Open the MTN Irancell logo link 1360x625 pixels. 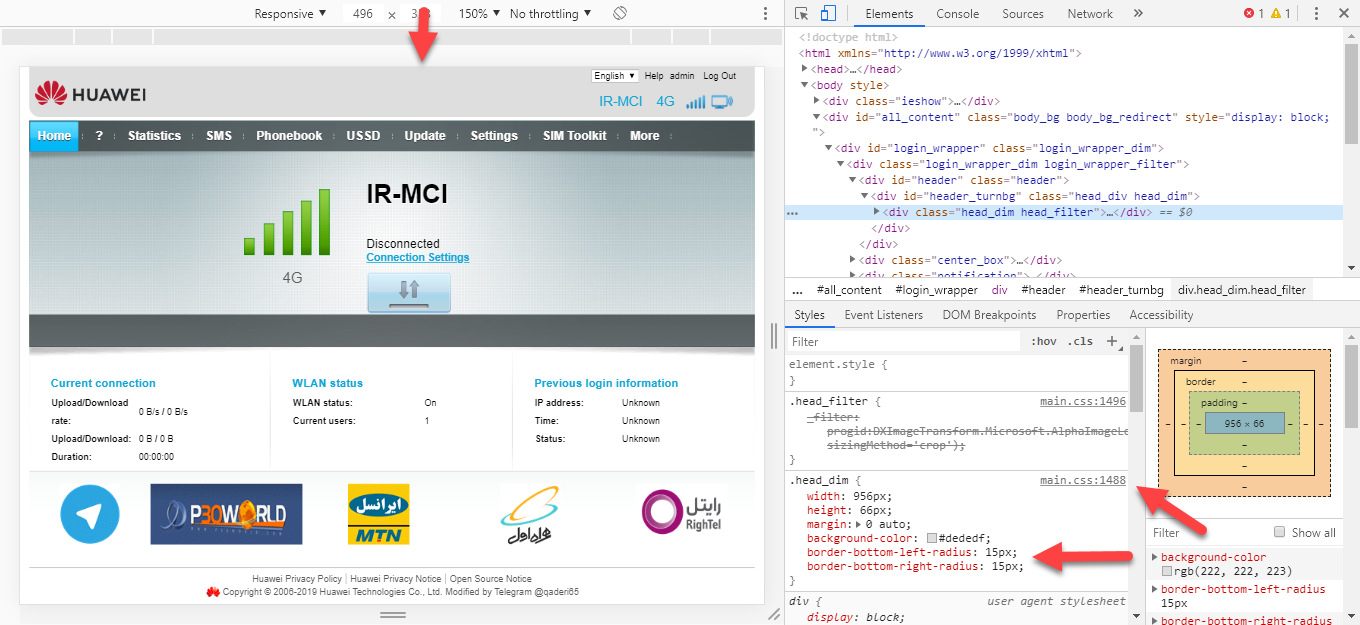tap(378, 514)
